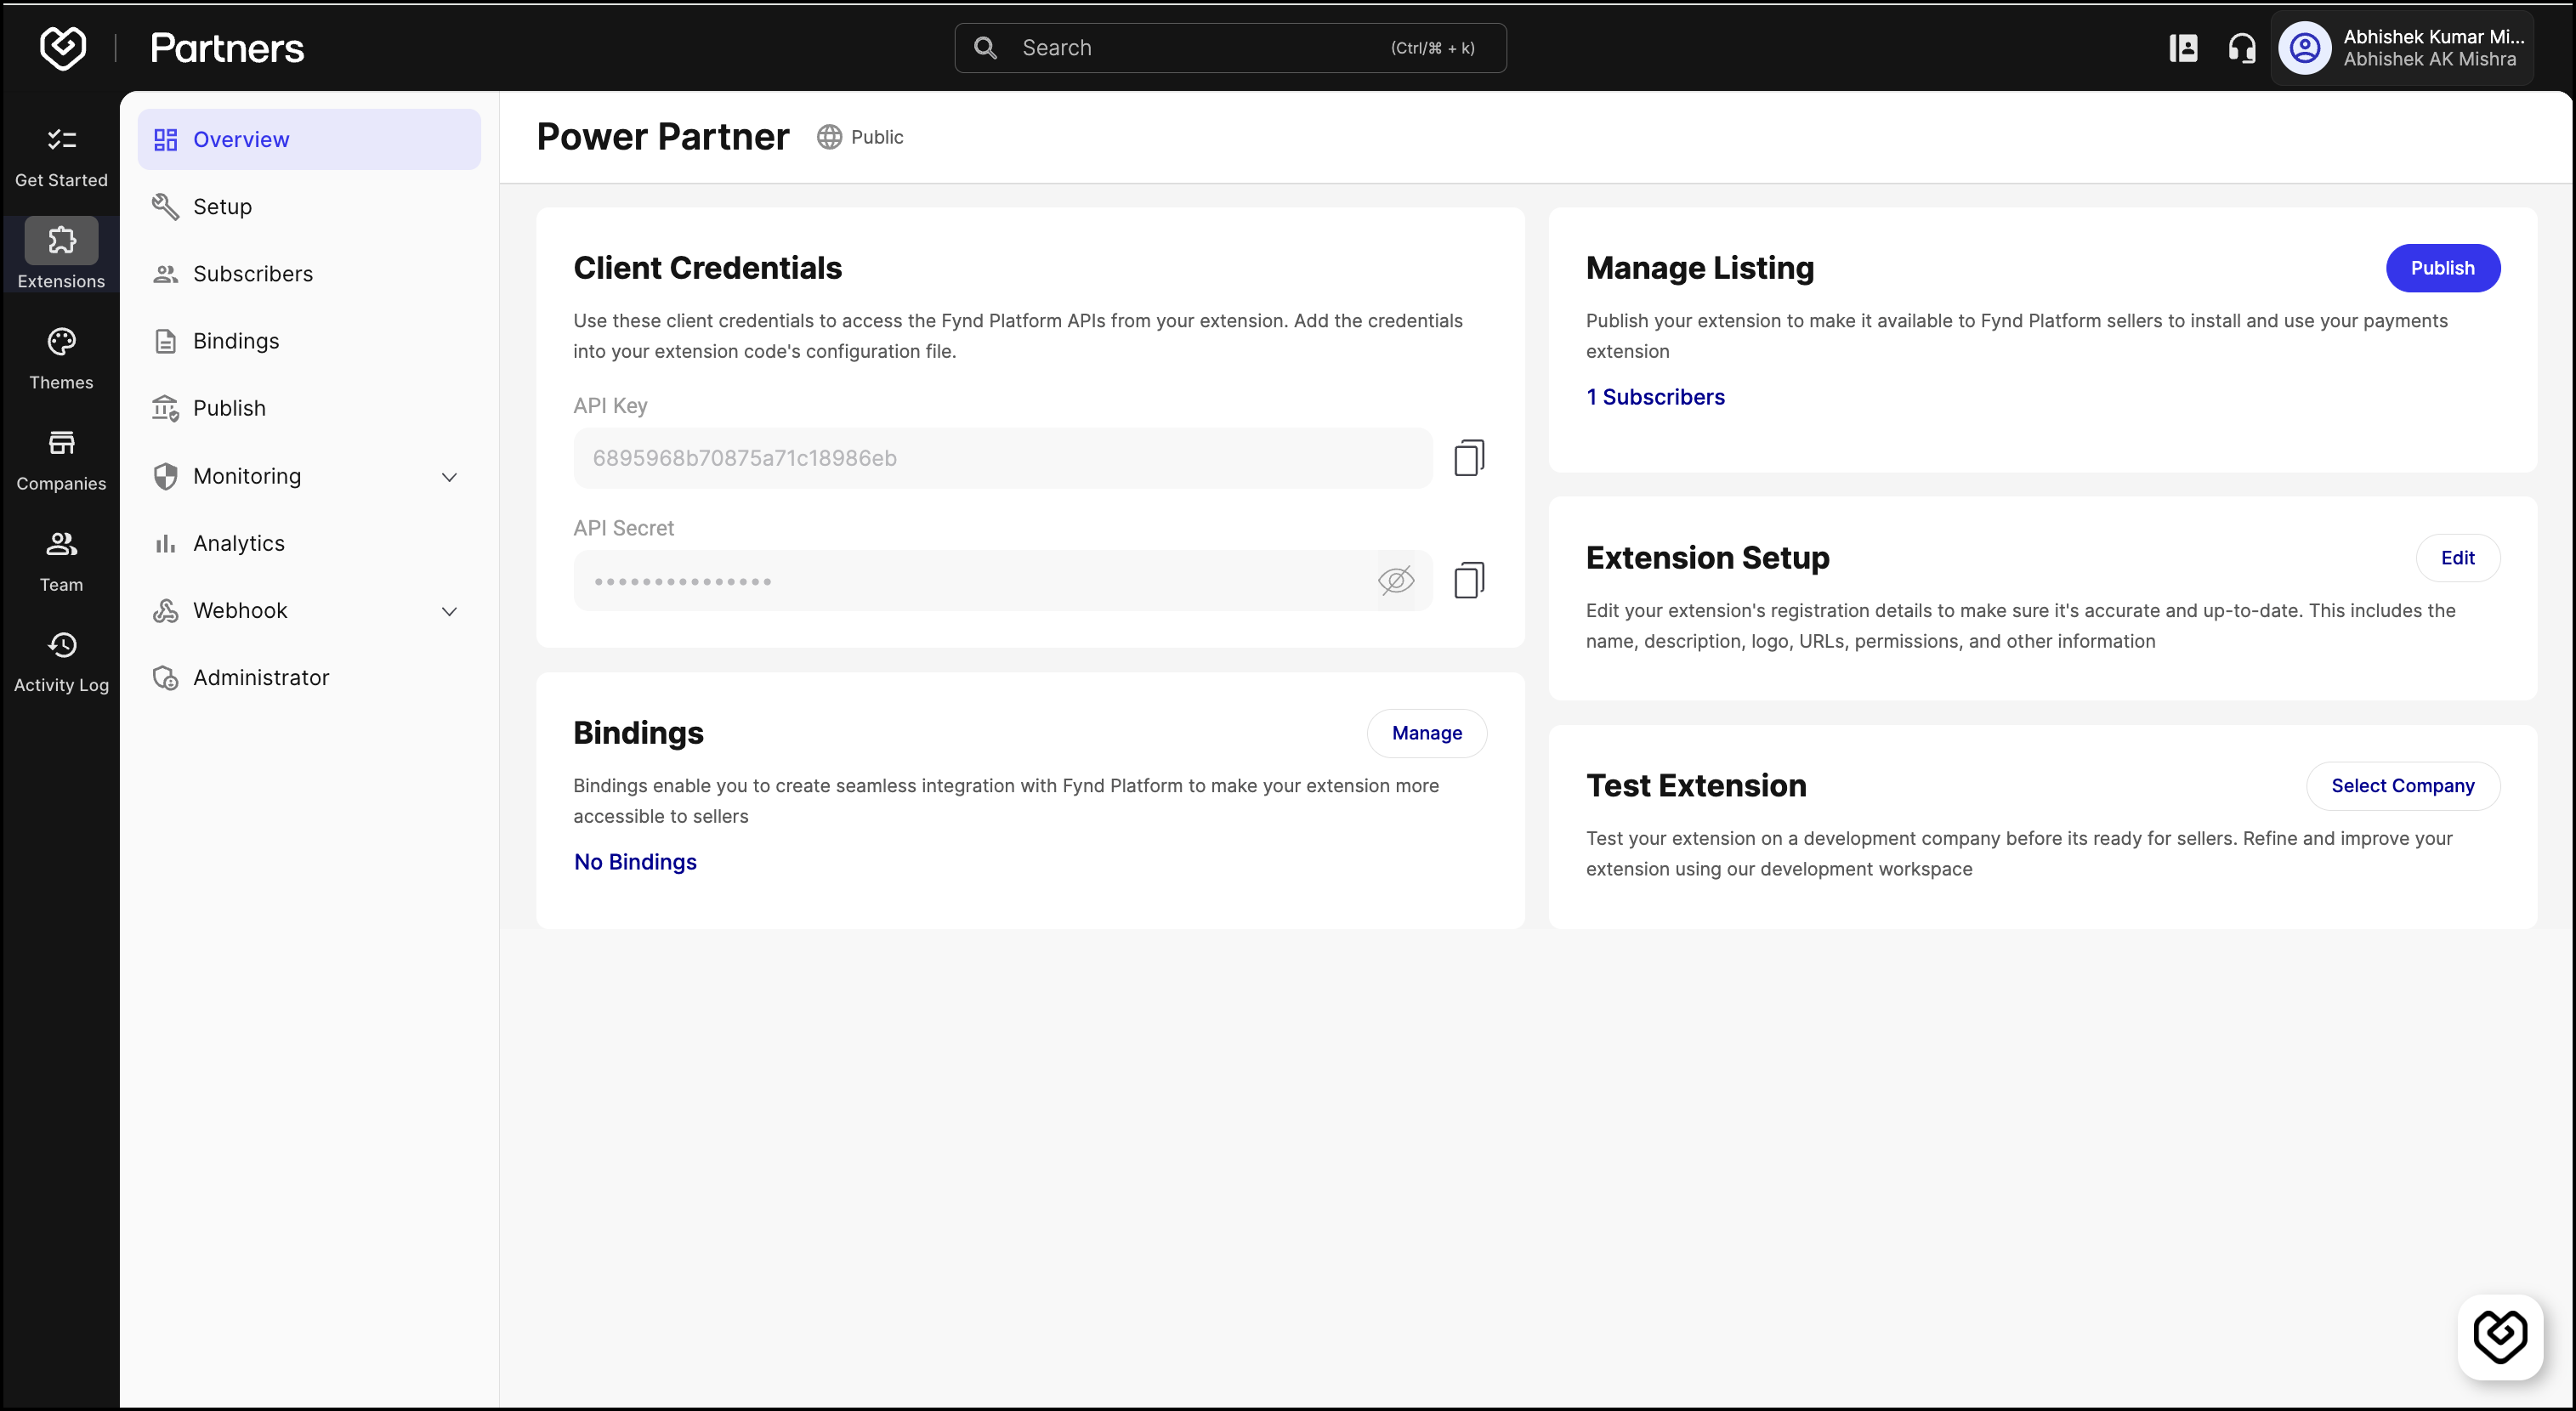Go to Setup section
2576x1411 pixels.
(x=309, y=207)
